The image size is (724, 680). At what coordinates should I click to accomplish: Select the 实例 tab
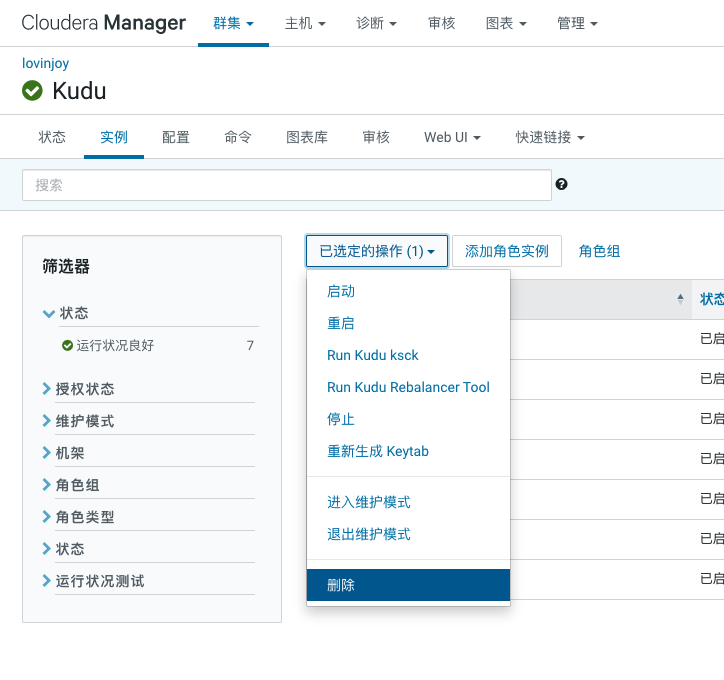point(114,137)
